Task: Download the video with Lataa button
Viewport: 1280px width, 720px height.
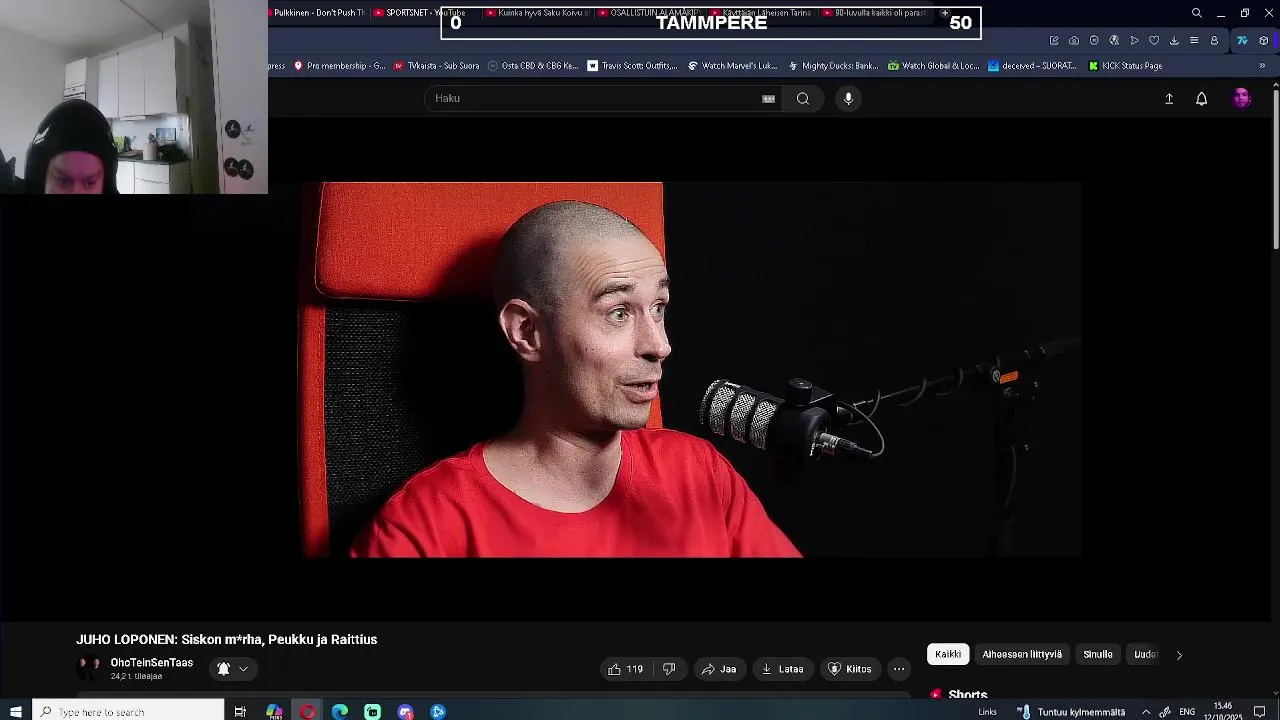Action: pyautogui.click(x=782, y=669)
